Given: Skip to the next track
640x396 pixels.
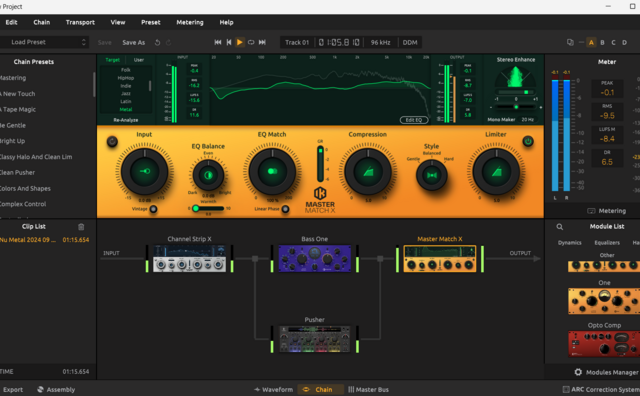Looking at the screenshot, I should pos(262,42).
